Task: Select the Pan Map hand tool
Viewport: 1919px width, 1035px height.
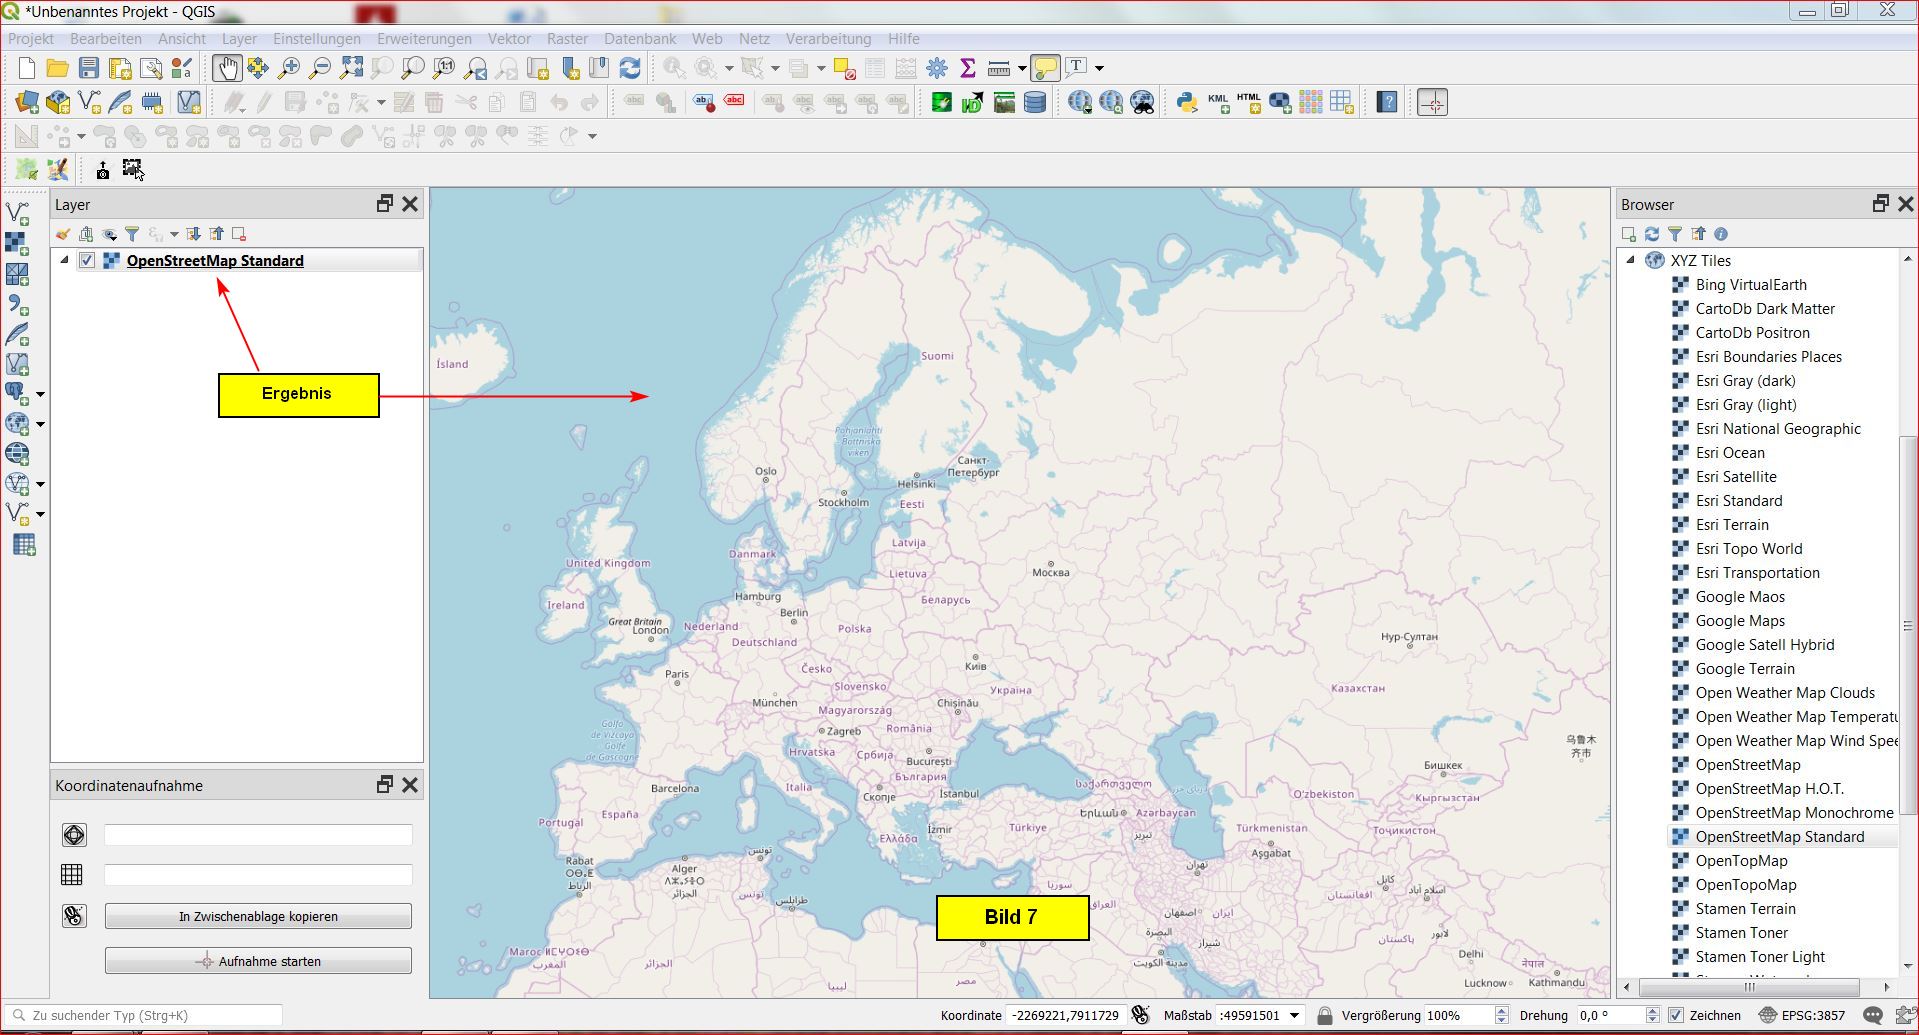Action: pos(227,68)
